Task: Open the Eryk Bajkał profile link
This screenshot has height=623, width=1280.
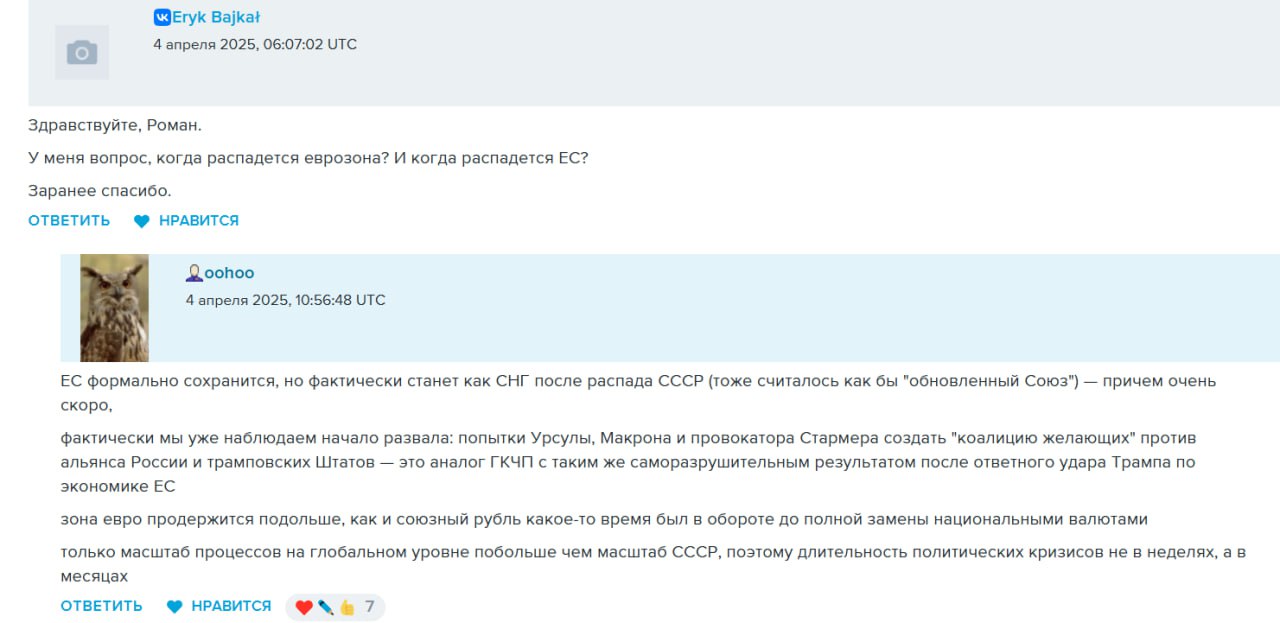Action: 216,17
